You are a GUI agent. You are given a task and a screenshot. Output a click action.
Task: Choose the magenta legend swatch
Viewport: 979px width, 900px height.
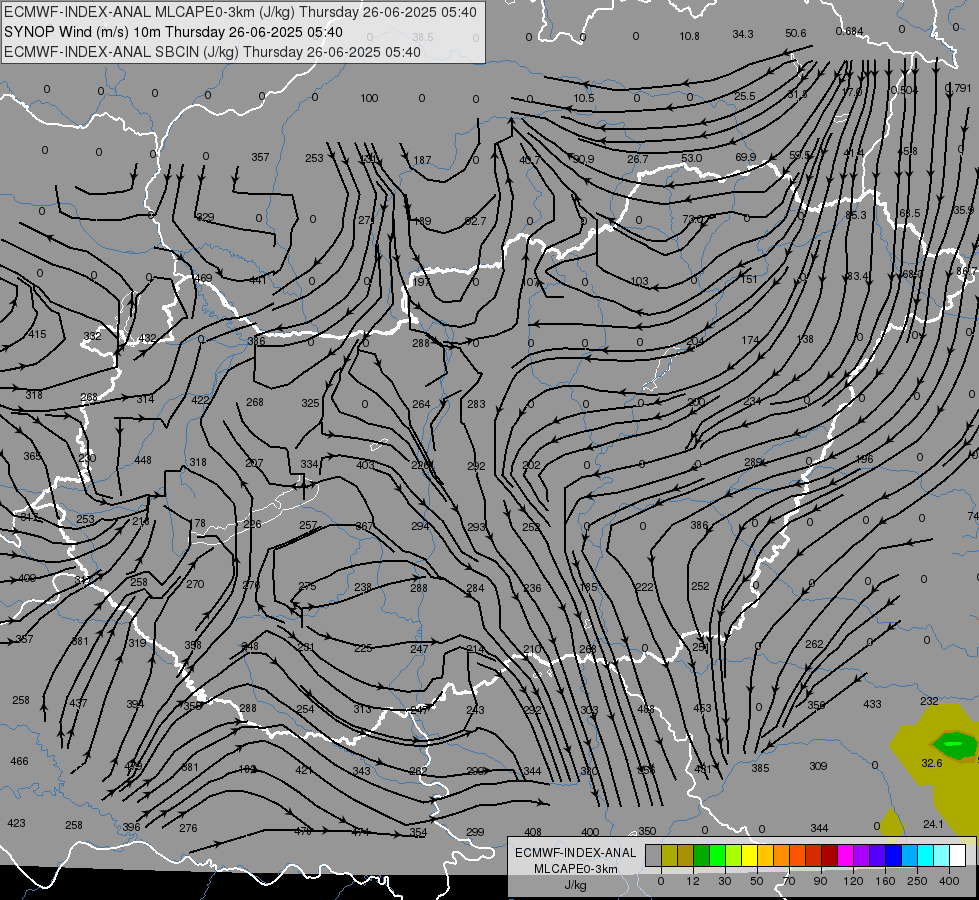[x=845, y=855]
